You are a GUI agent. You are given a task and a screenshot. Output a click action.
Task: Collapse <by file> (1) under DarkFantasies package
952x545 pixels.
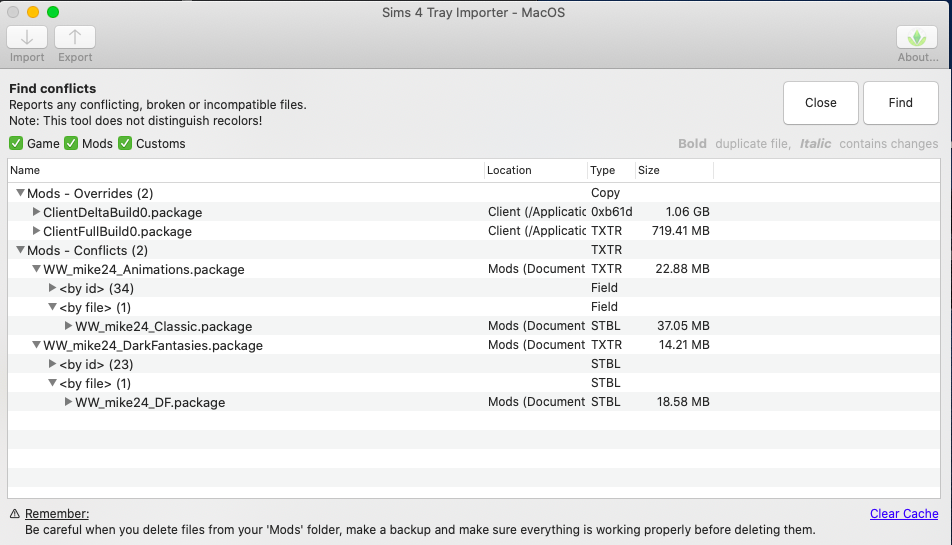(52, 383)
